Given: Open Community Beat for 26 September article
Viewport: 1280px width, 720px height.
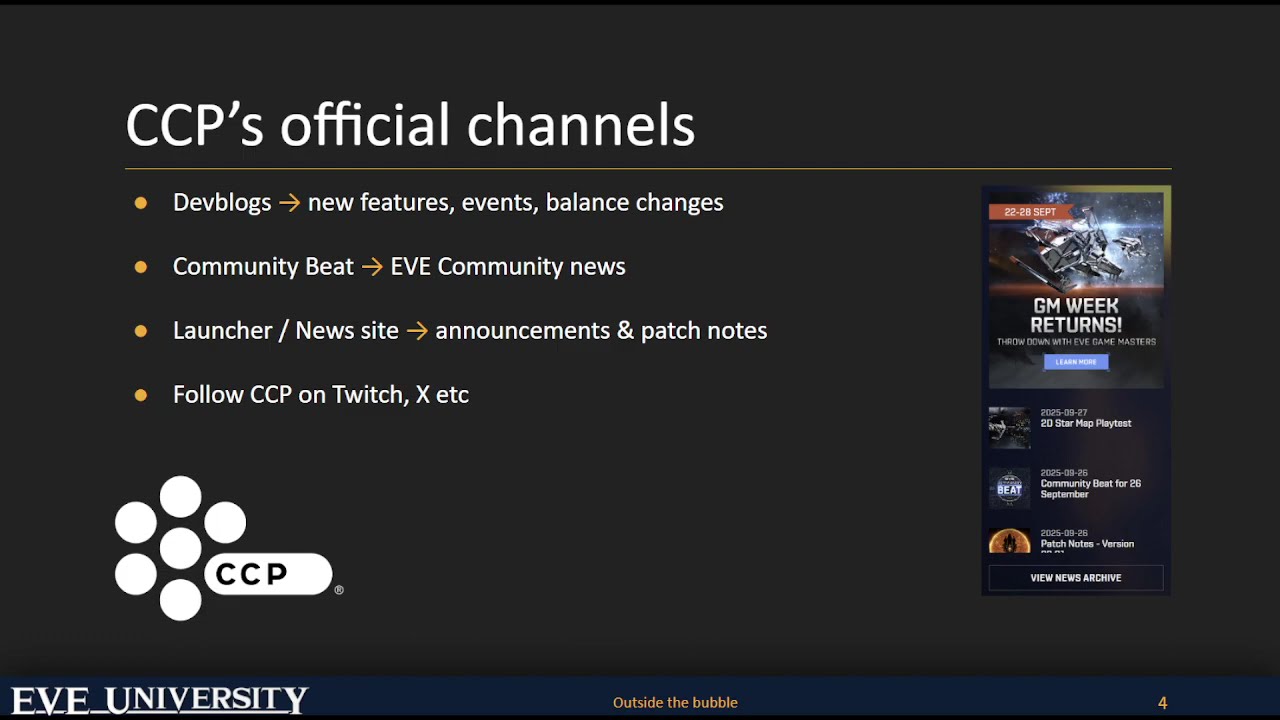Looking at the screenshot, I should point(1090,489).
